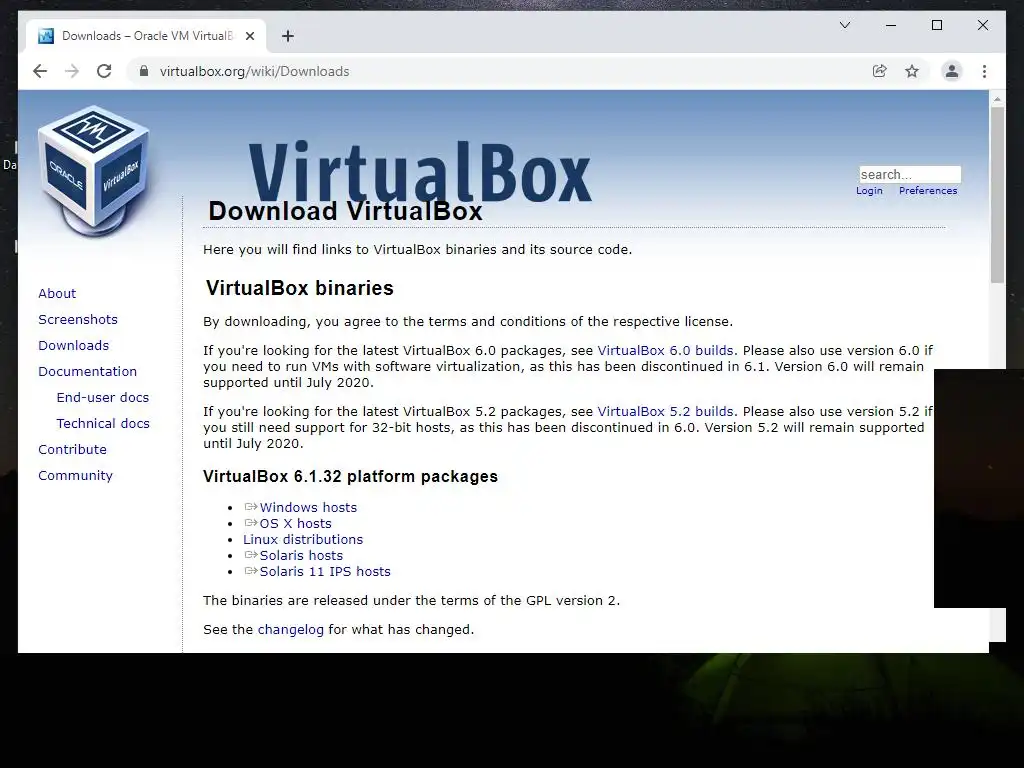Click the scrollbar up arrow
Screen dimensions: 1024x768
997,99
